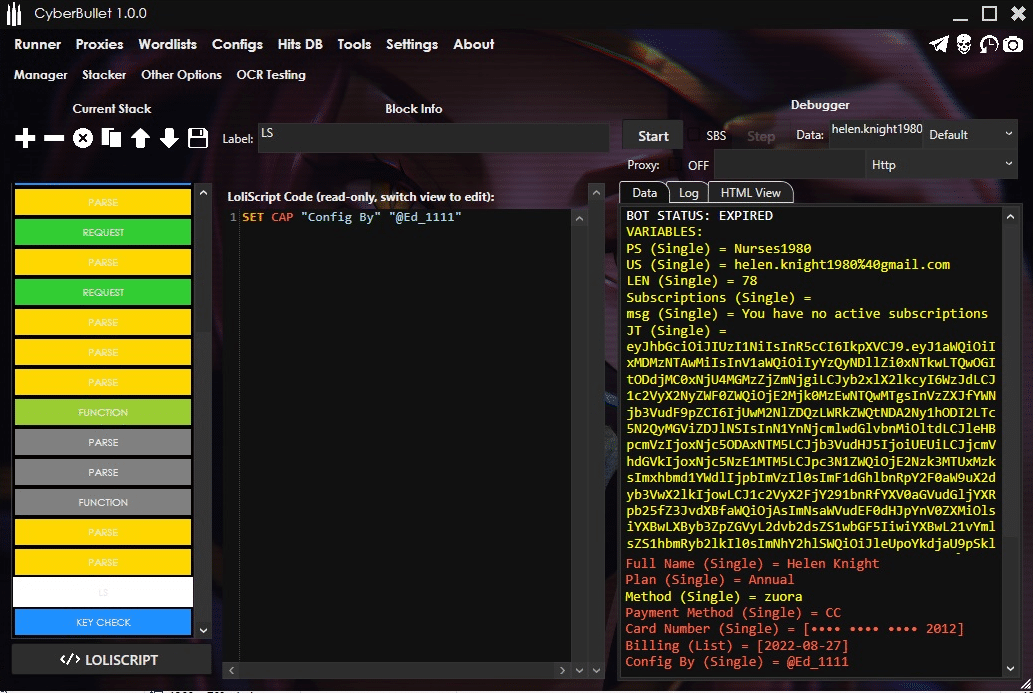
Task: Toggle the Proxy OFF checkbox
Action: (675, 165)
